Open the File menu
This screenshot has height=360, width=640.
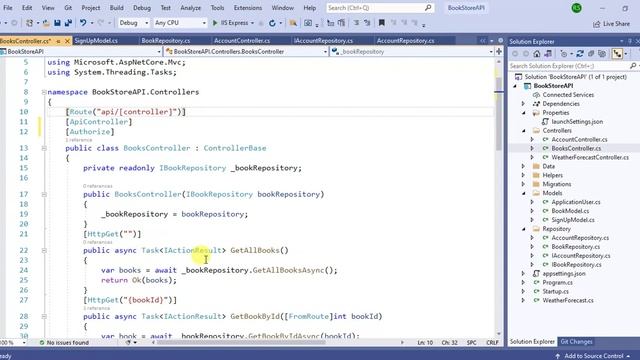[x=8, y=8]
